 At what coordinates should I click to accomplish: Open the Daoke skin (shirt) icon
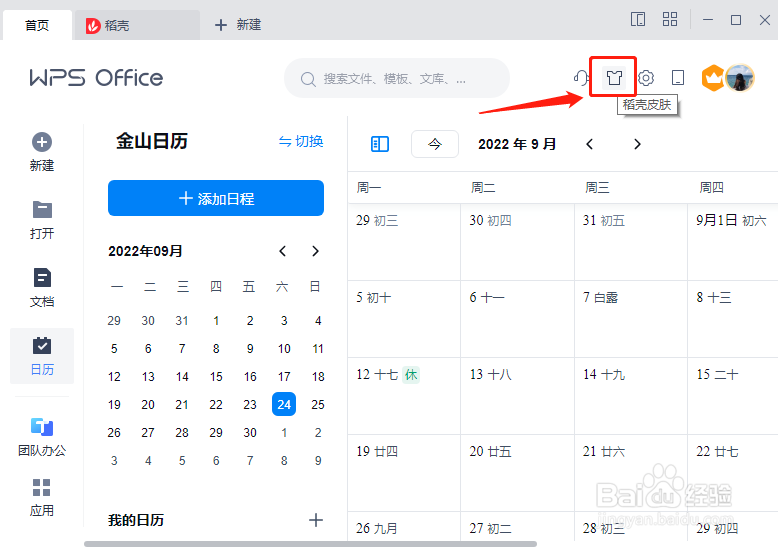tap(614, 77)
